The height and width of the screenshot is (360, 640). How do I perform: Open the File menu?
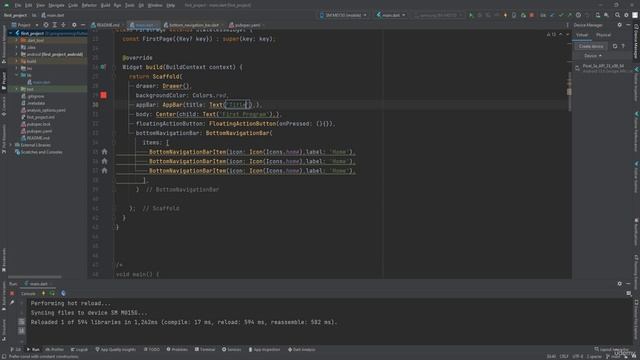(x=18, y=5)
